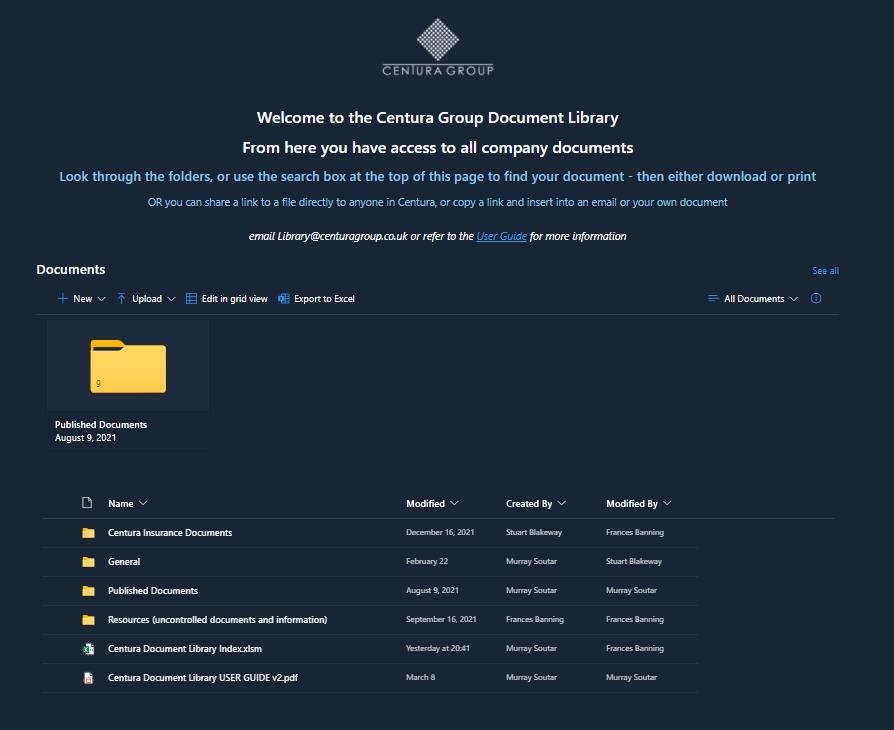Click the PDF icon for USER GUIDE v2

(88, 678)
